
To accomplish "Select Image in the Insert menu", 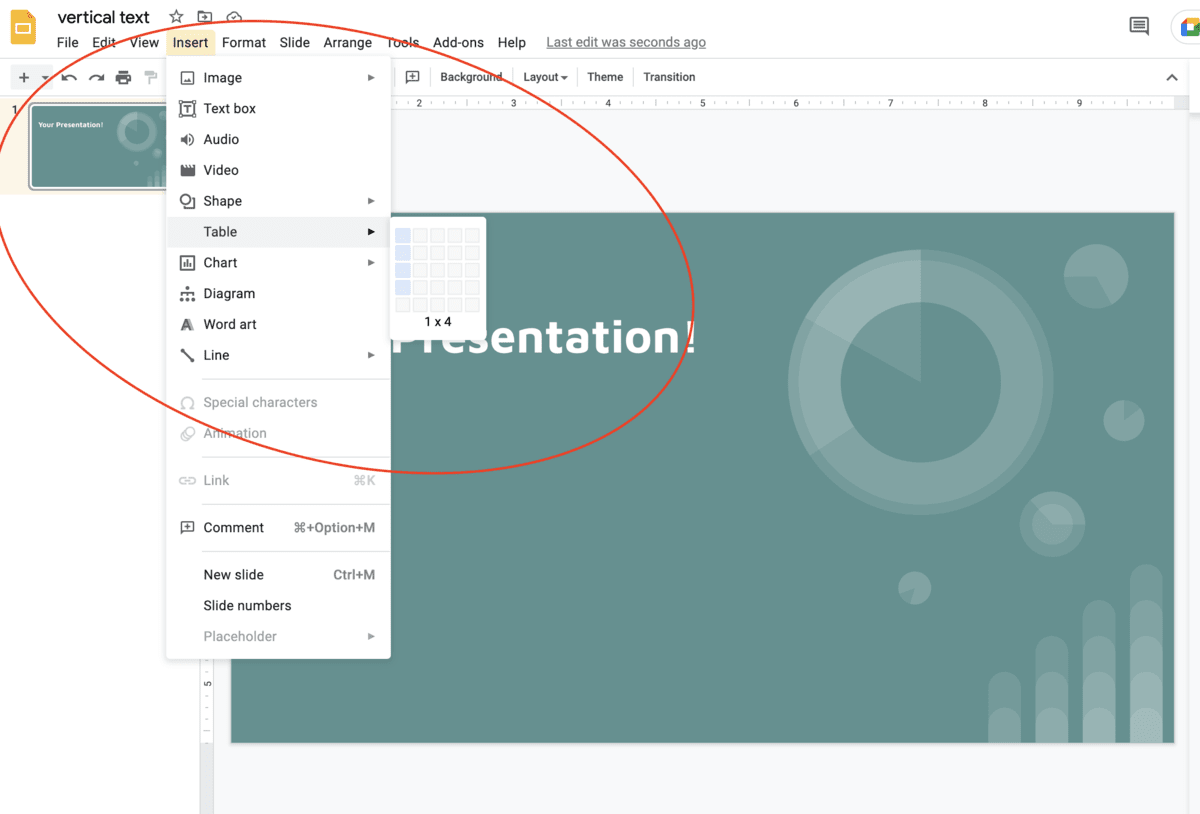I will (278, 78).
